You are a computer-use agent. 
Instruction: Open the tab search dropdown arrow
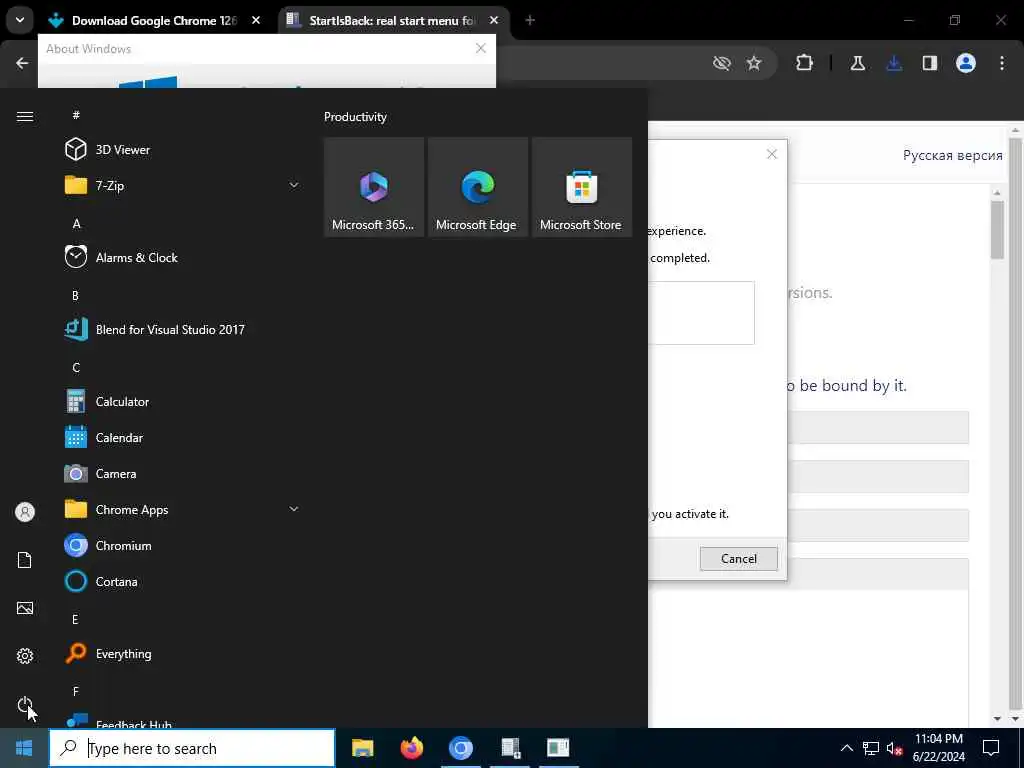click(20, 20)
